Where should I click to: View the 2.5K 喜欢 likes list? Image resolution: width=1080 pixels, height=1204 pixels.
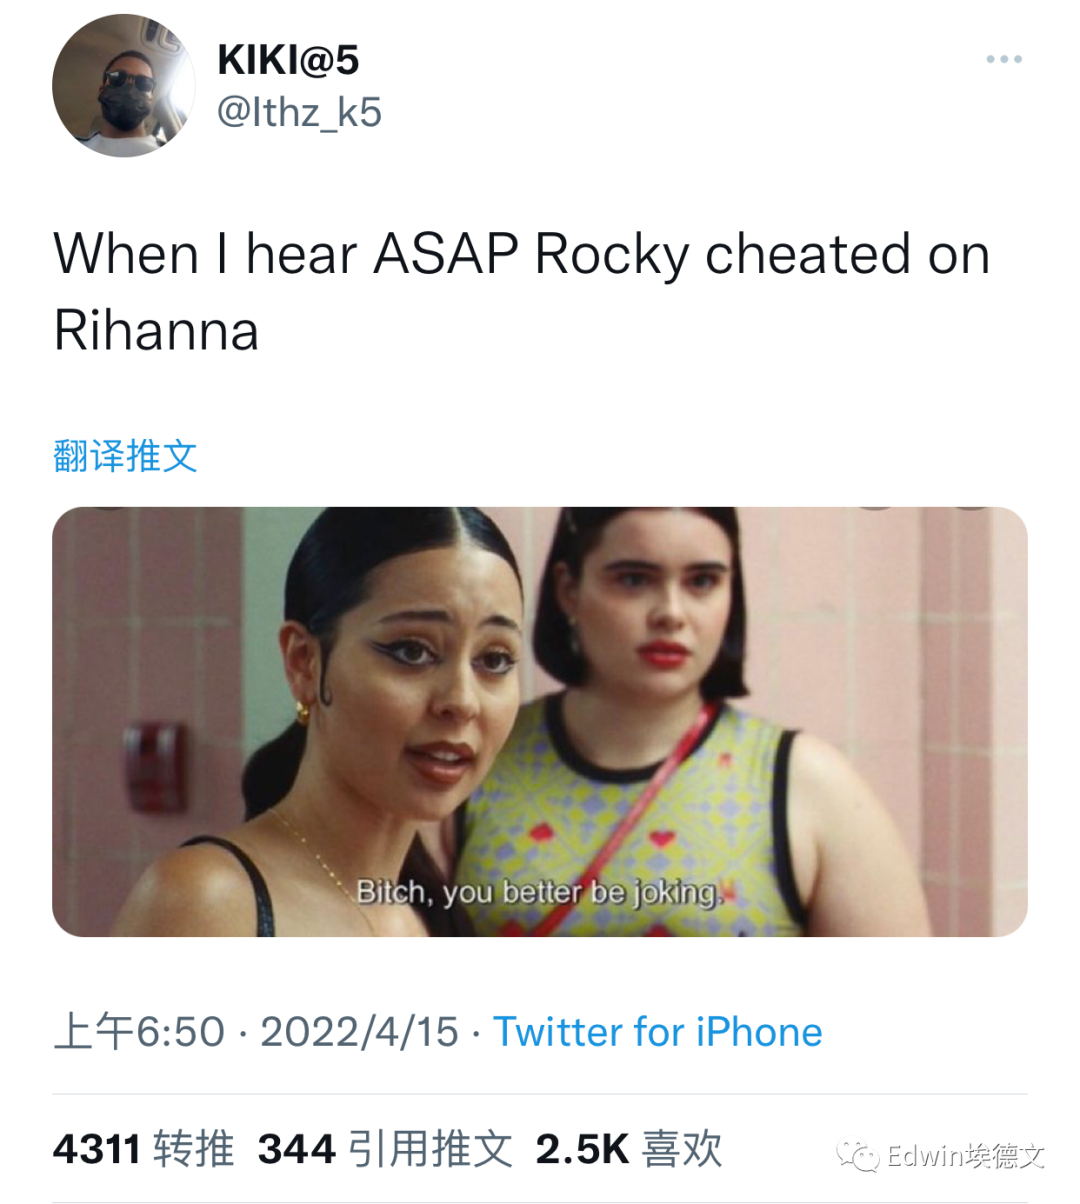(x=629, y=1149)
